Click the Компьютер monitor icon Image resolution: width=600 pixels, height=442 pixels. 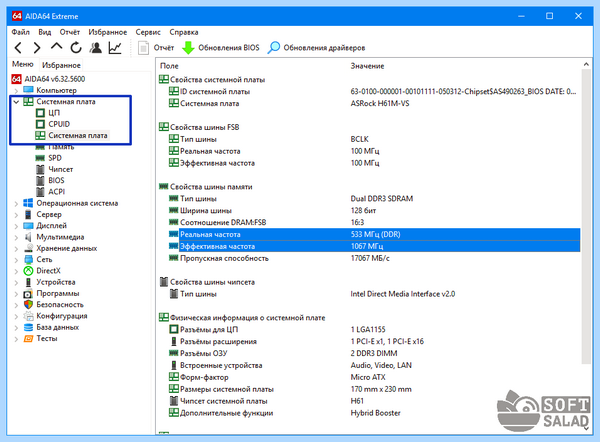28,90
